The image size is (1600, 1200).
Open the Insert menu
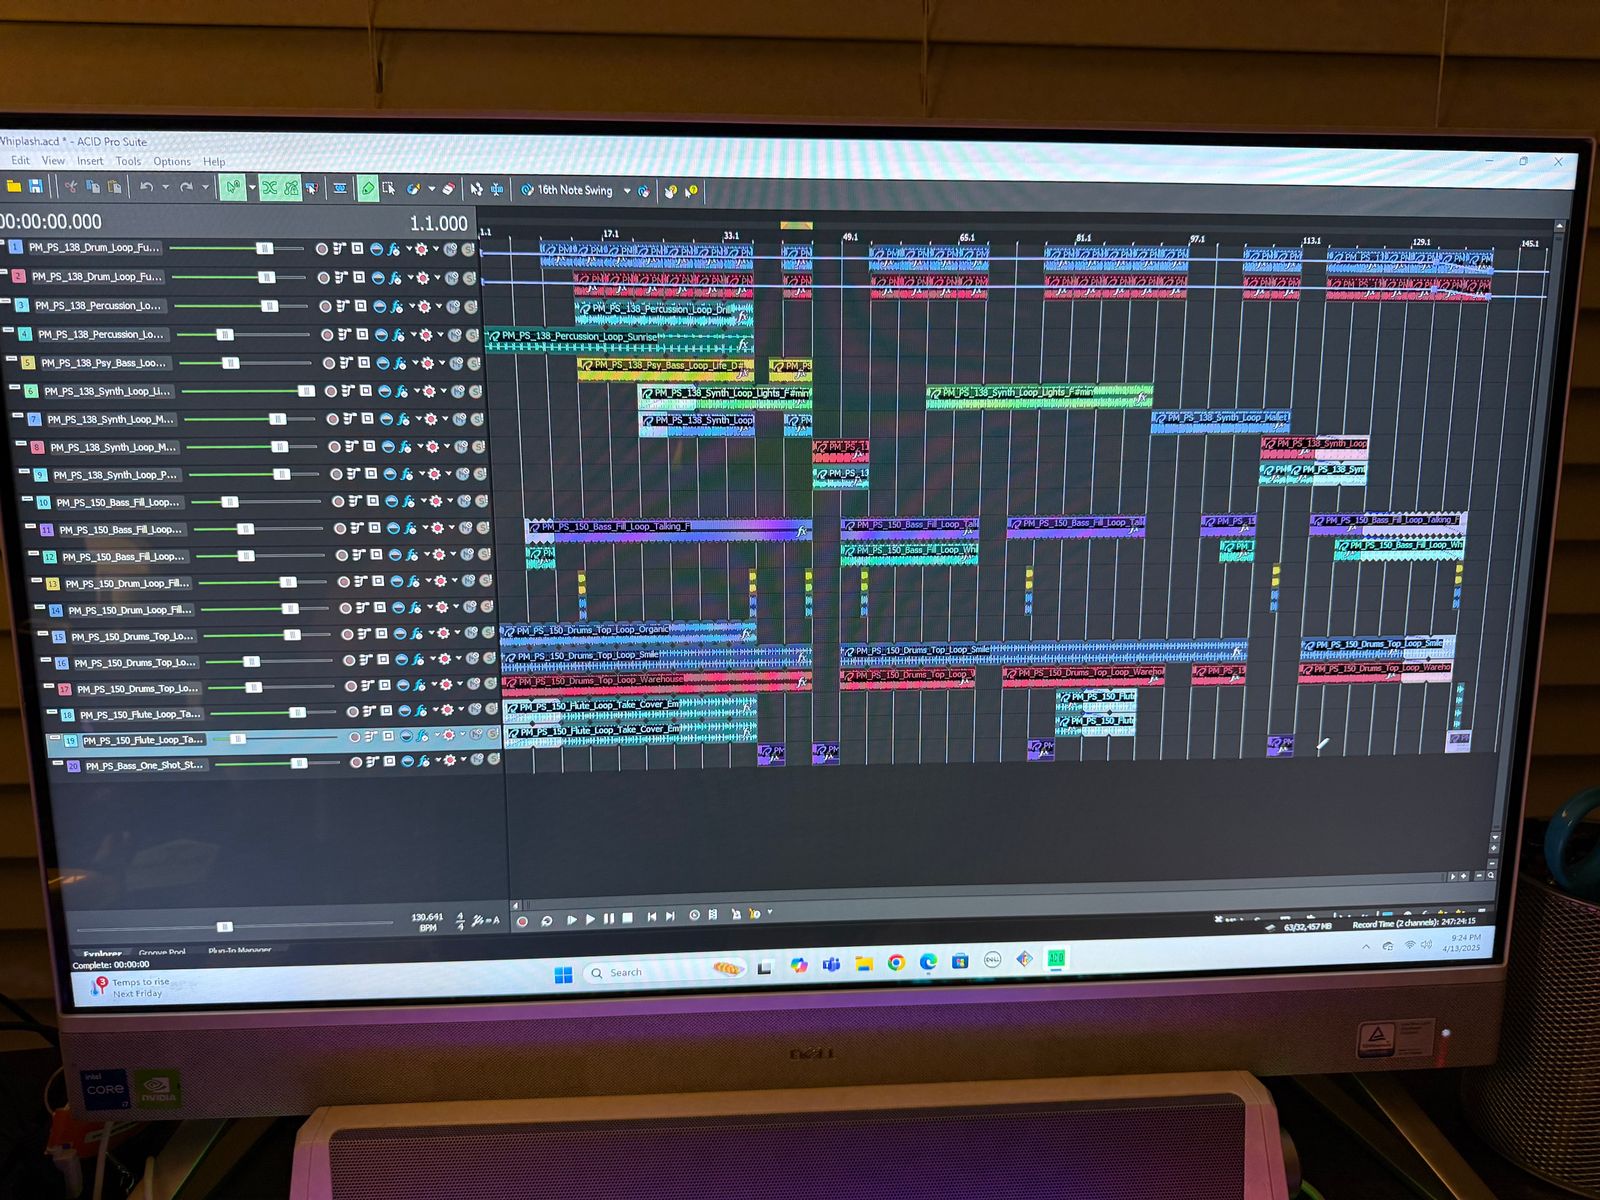[x=90, y=161]
